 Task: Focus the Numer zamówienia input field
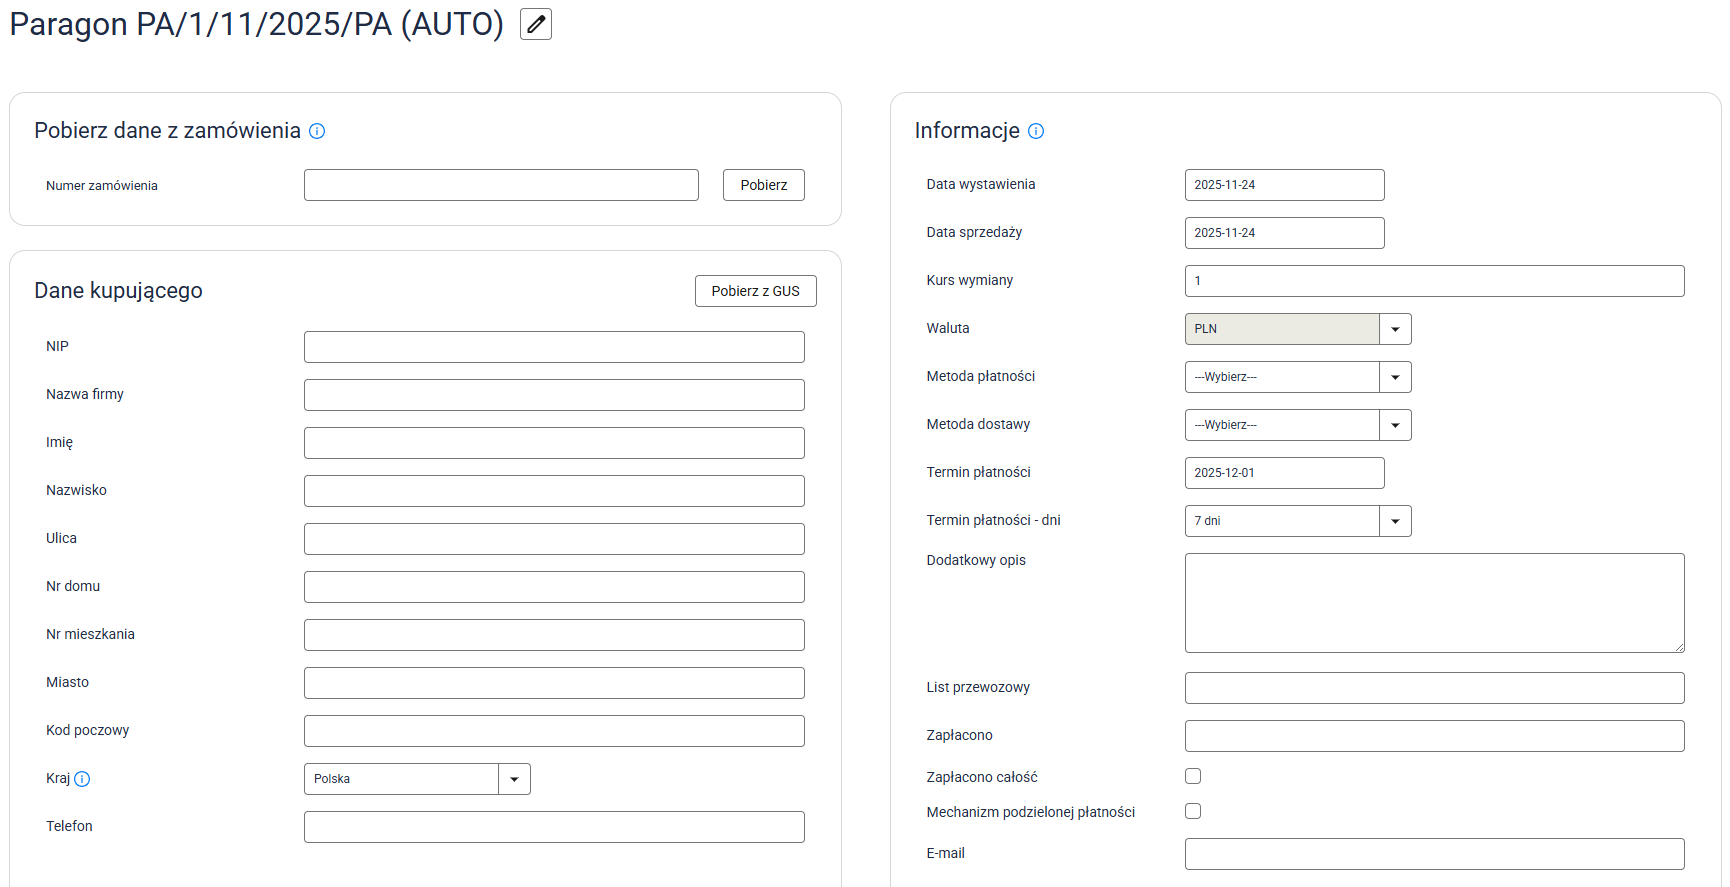[501, 185]
